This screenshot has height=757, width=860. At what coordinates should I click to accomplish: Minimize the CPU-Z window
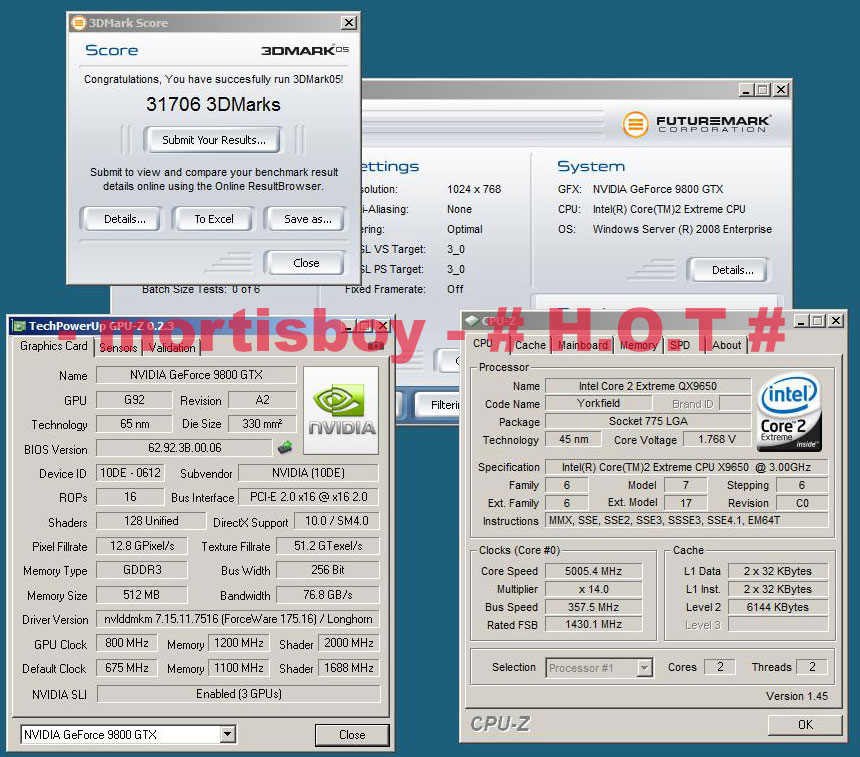[801, 320]
